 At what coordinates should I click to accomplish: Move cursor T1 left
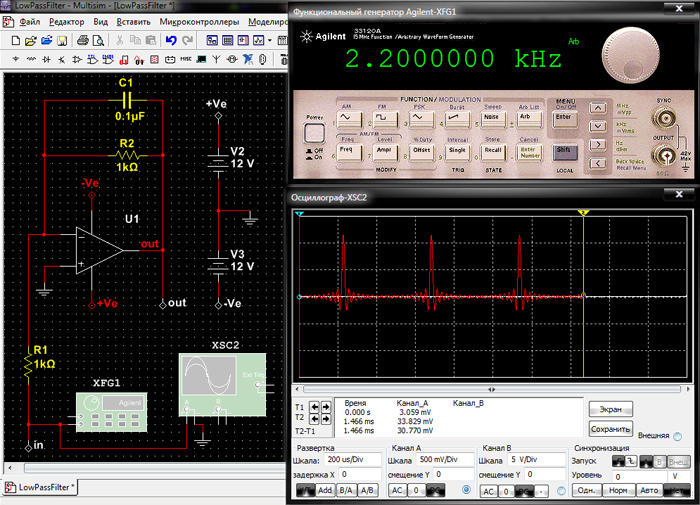(x=315, y=407)
